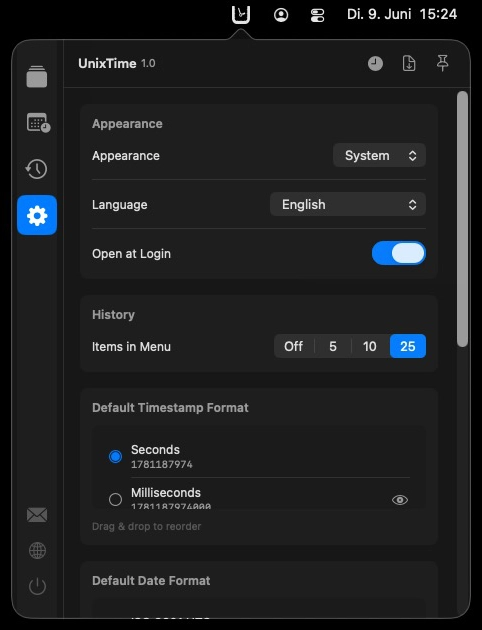
Task: Toggle the Open at Login switch
Action: pos(399,254)
